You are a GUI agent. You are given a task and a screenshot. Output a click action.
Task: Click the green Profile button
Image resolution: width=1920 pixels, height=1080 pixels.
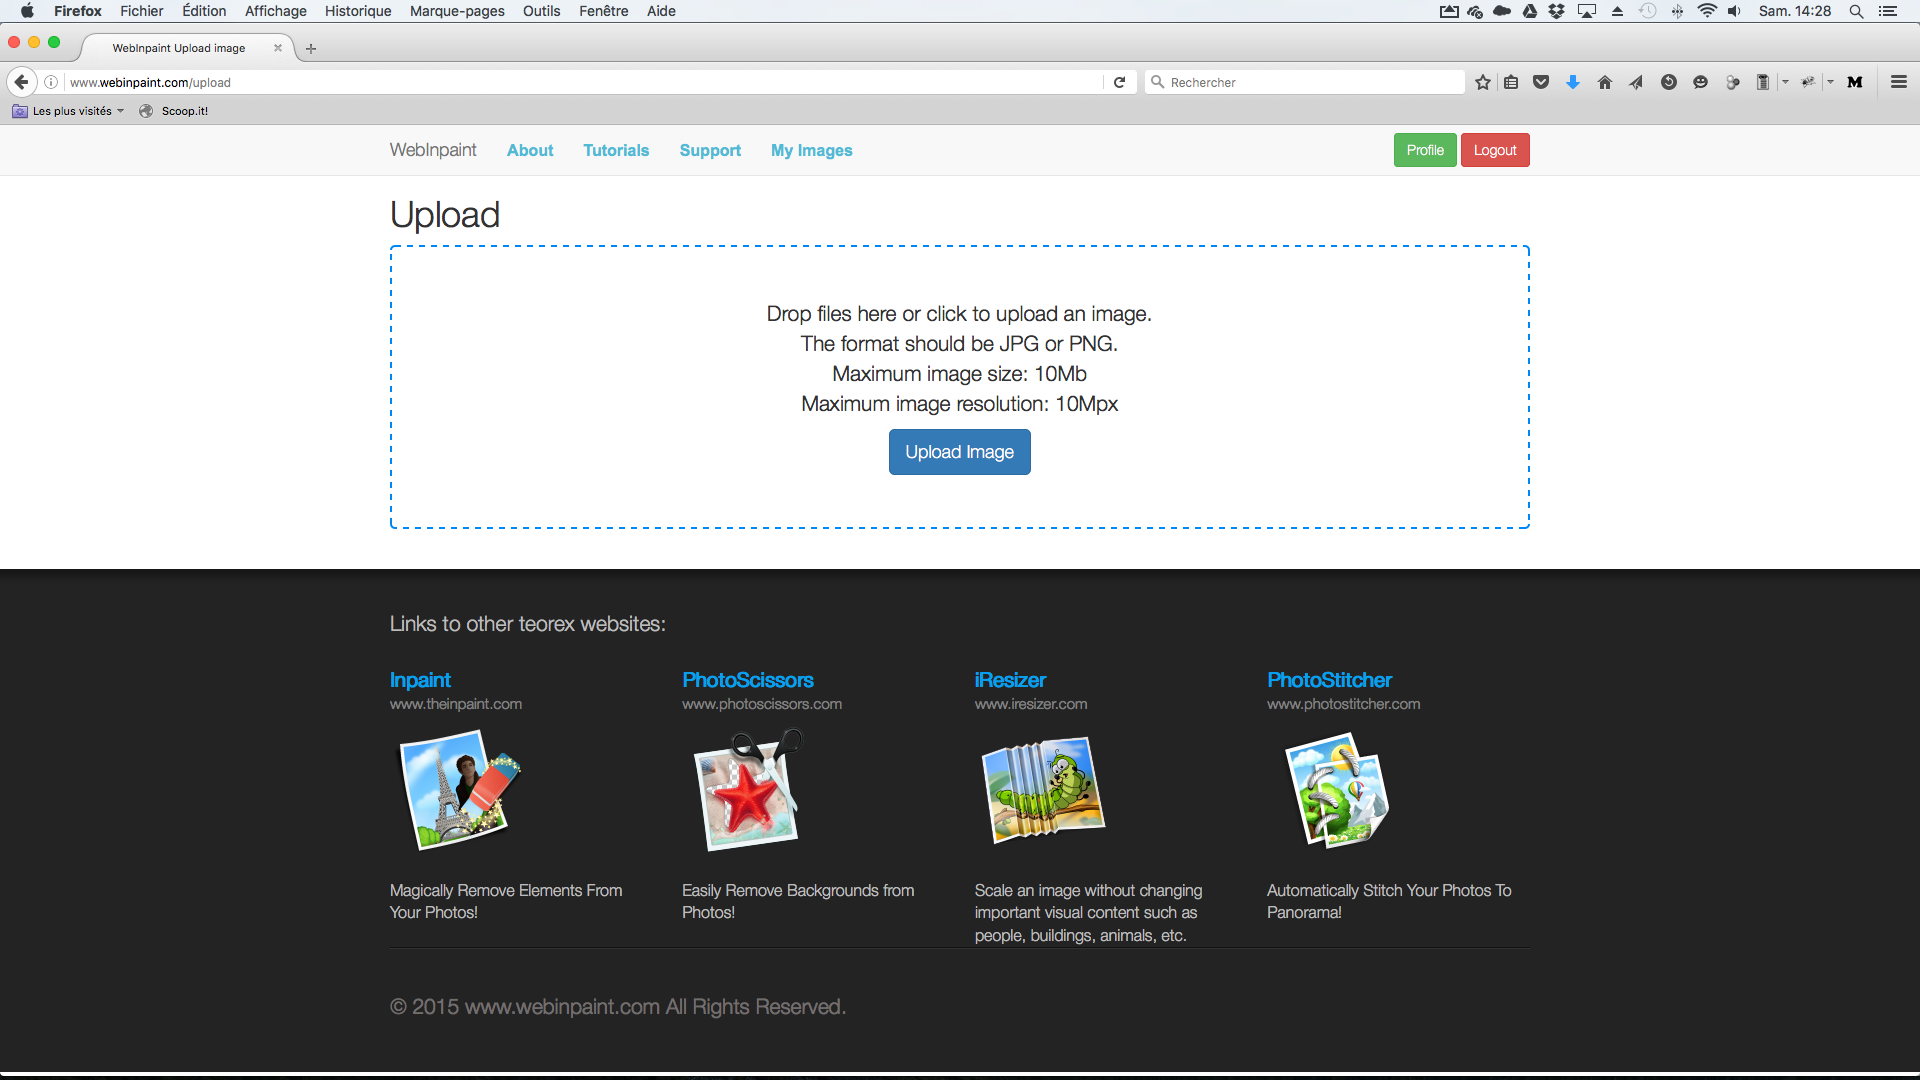point(1425,150)
